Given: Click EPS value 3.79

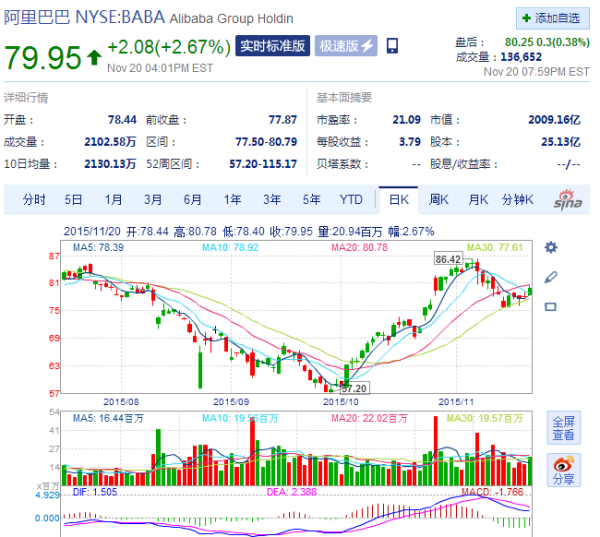Looking at the screenshot, I should click(x=410, y=142).
